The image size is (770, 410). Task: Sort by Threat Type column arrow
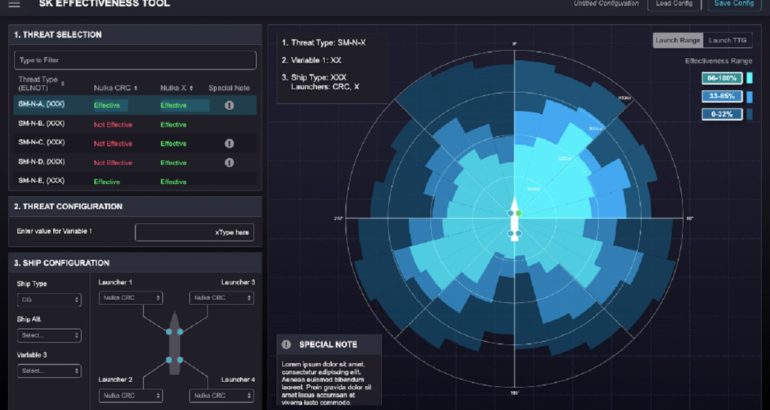point(63,83)
